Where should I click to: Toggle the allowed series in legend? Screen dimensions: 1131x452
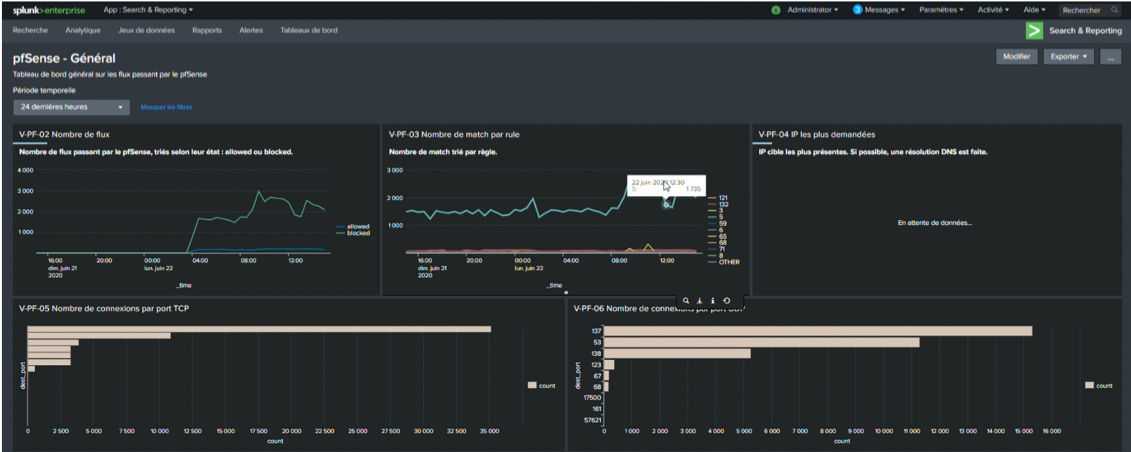[x=352, y=226]
